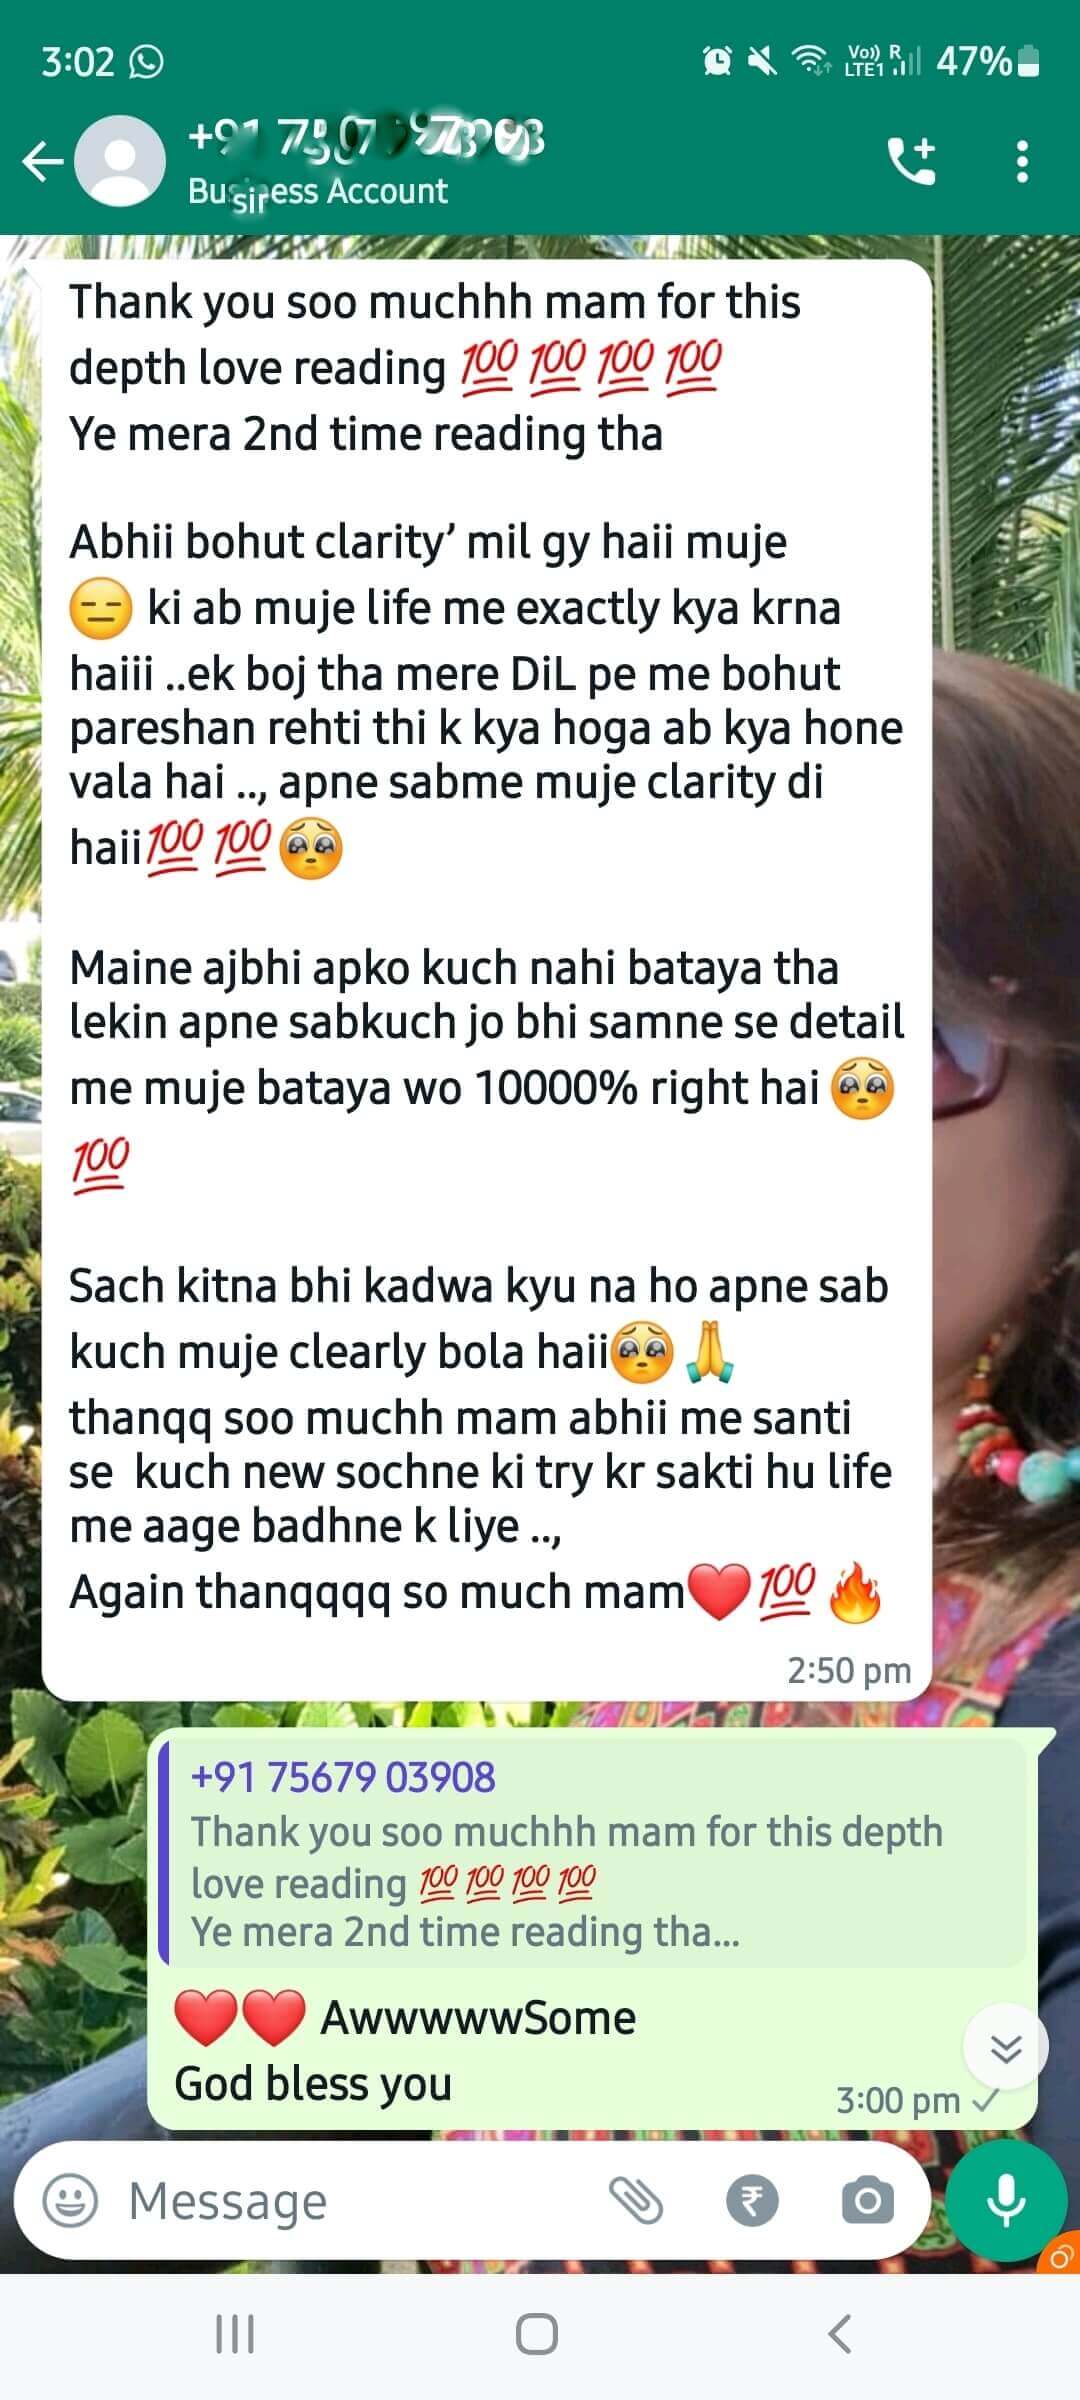Record voice message with microphone button

[x=1005, y=2201]
